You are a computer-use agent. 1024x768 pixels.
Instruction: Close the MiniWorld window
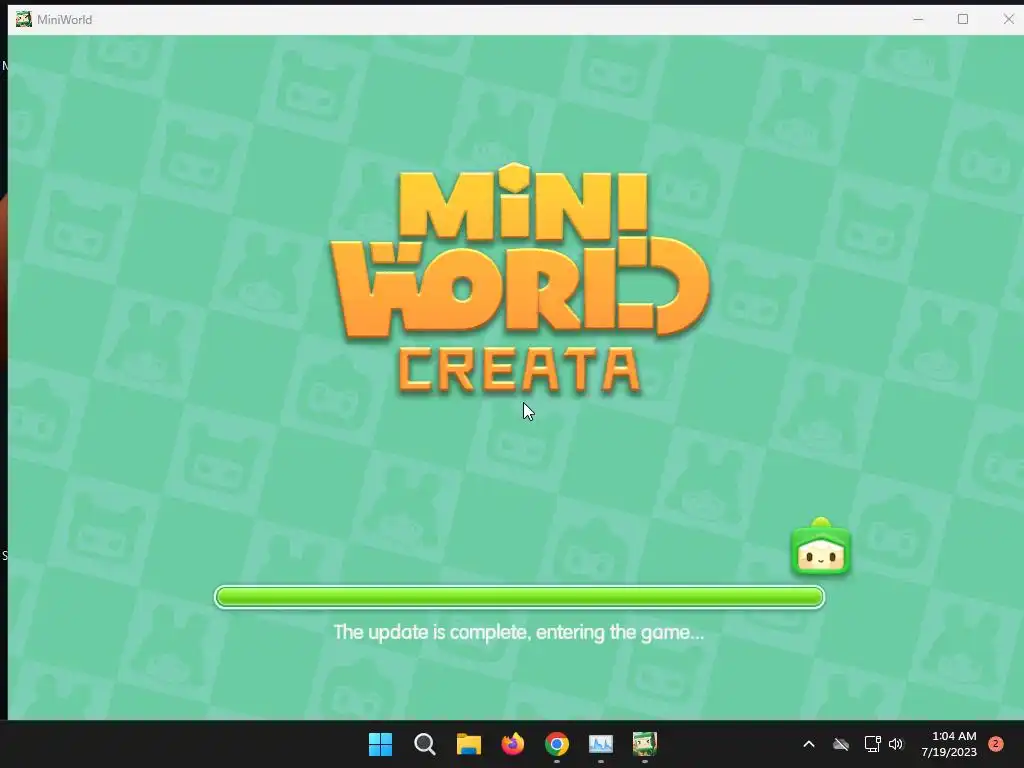coord(1008,20)
